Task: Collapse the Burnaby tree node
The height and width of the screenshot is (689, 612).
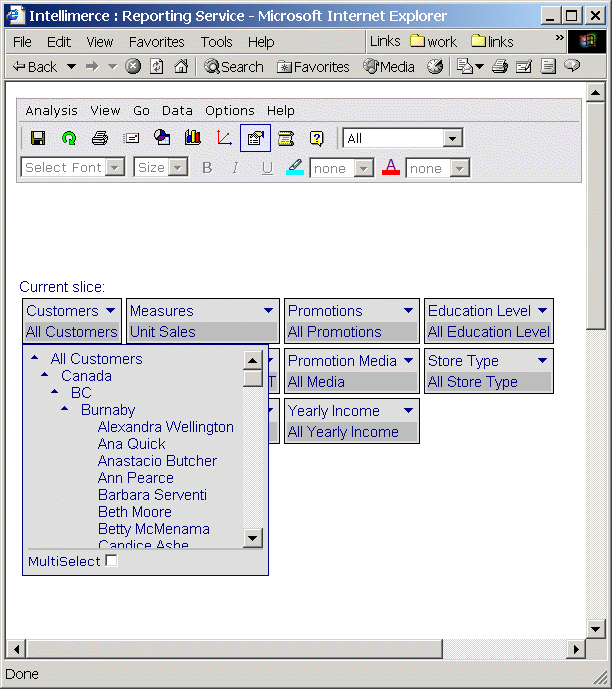Action: click(65, 408)
